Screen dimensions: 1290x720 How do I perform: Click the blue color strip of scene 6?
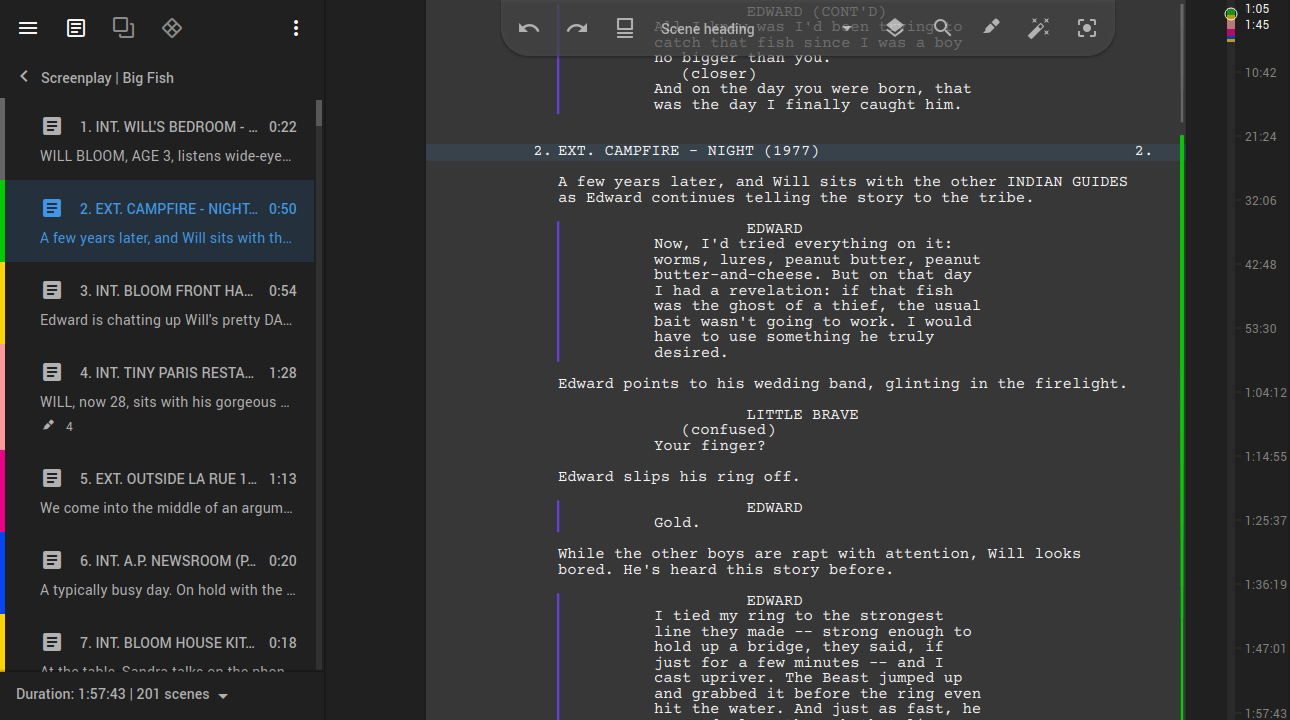click(2, 573)
